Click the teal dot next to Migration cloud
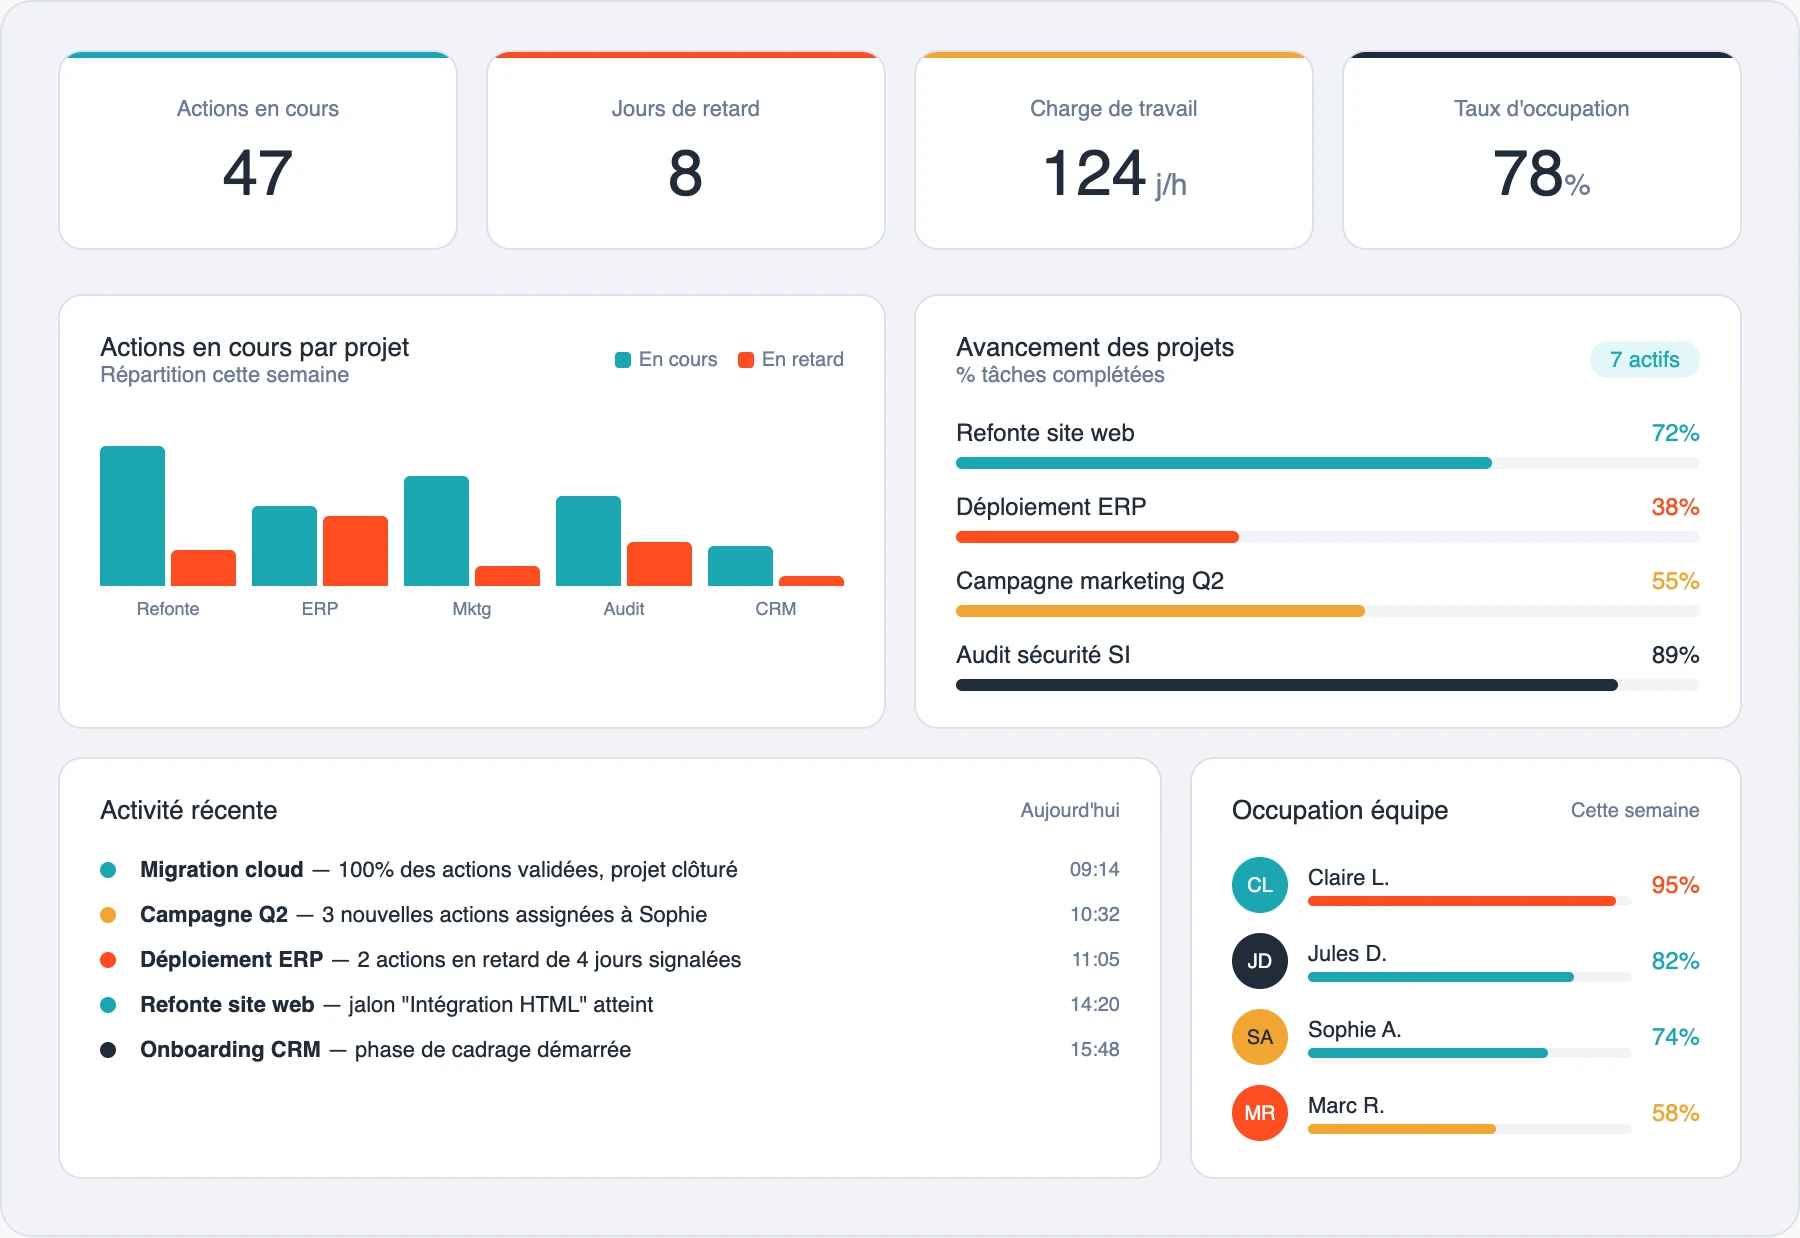 pyautogui.click(x=108, y=869)
